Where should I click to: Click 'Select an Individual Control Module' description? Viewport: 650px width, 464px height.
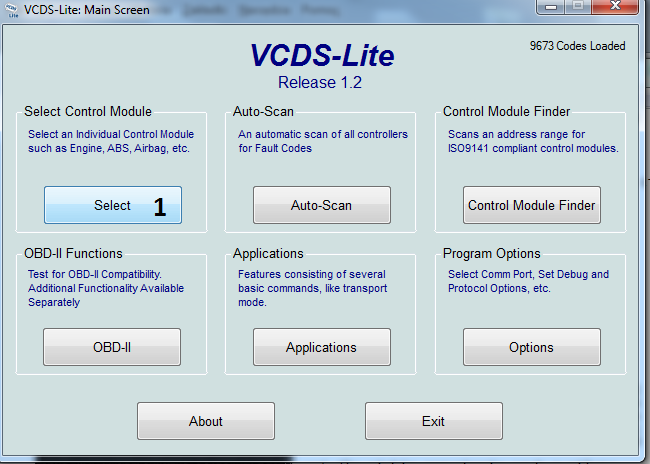111,141
